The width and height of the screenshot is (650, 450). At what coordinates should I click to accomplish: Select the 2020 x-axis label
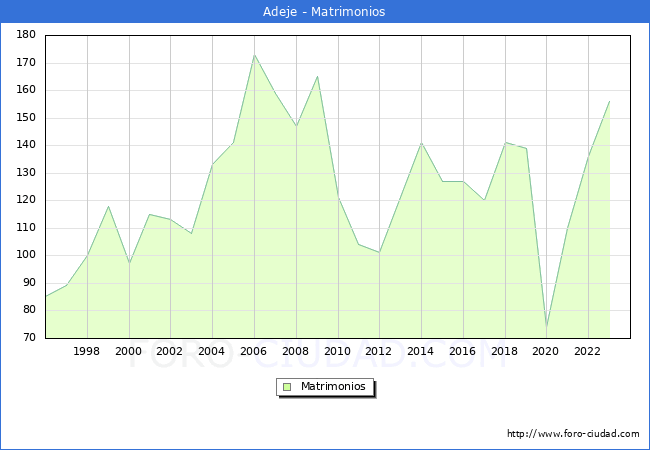click(x=545, y=351)
